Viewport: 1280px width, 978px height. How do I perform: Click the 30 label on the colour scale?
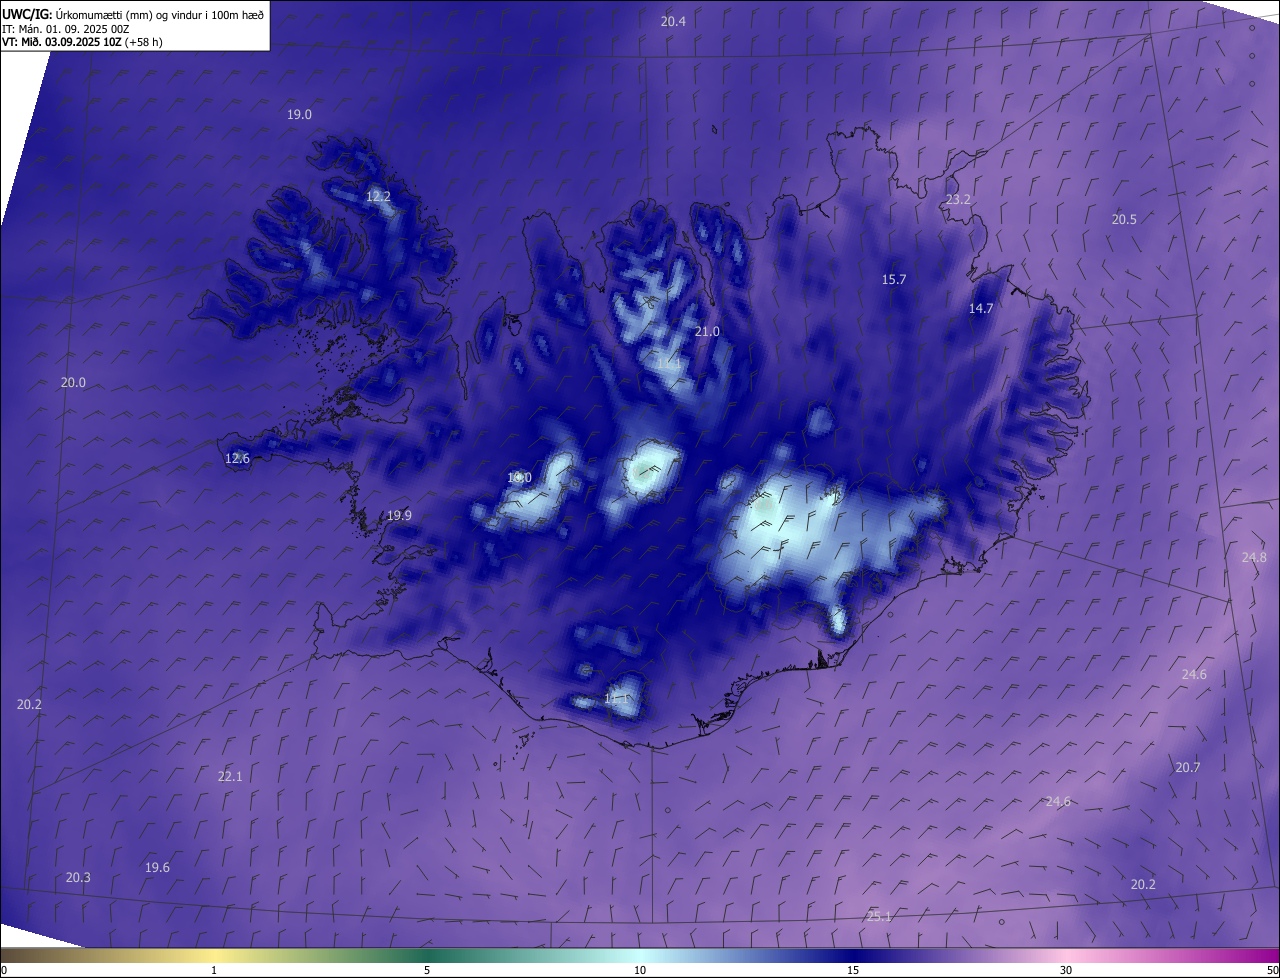[1066, 970]
